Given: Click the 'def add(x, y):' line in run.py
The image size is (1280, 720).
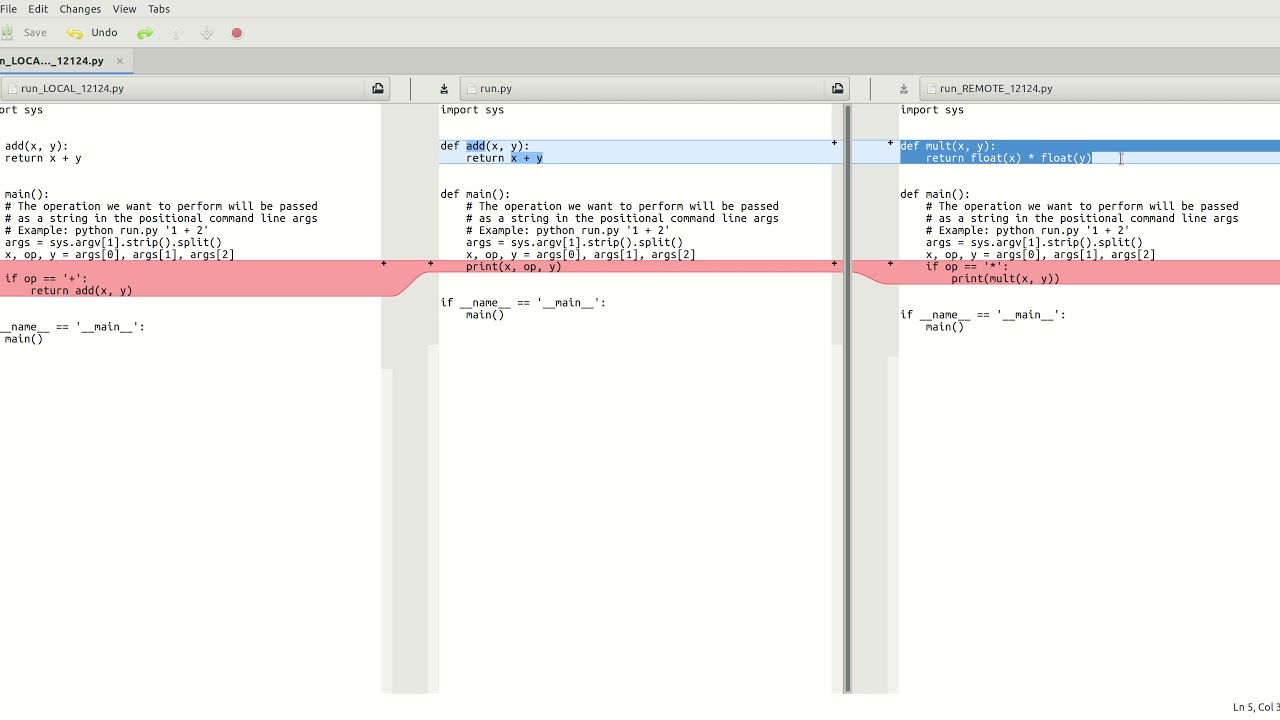Looking at the screenshot, I should click(x=485, y=146).
